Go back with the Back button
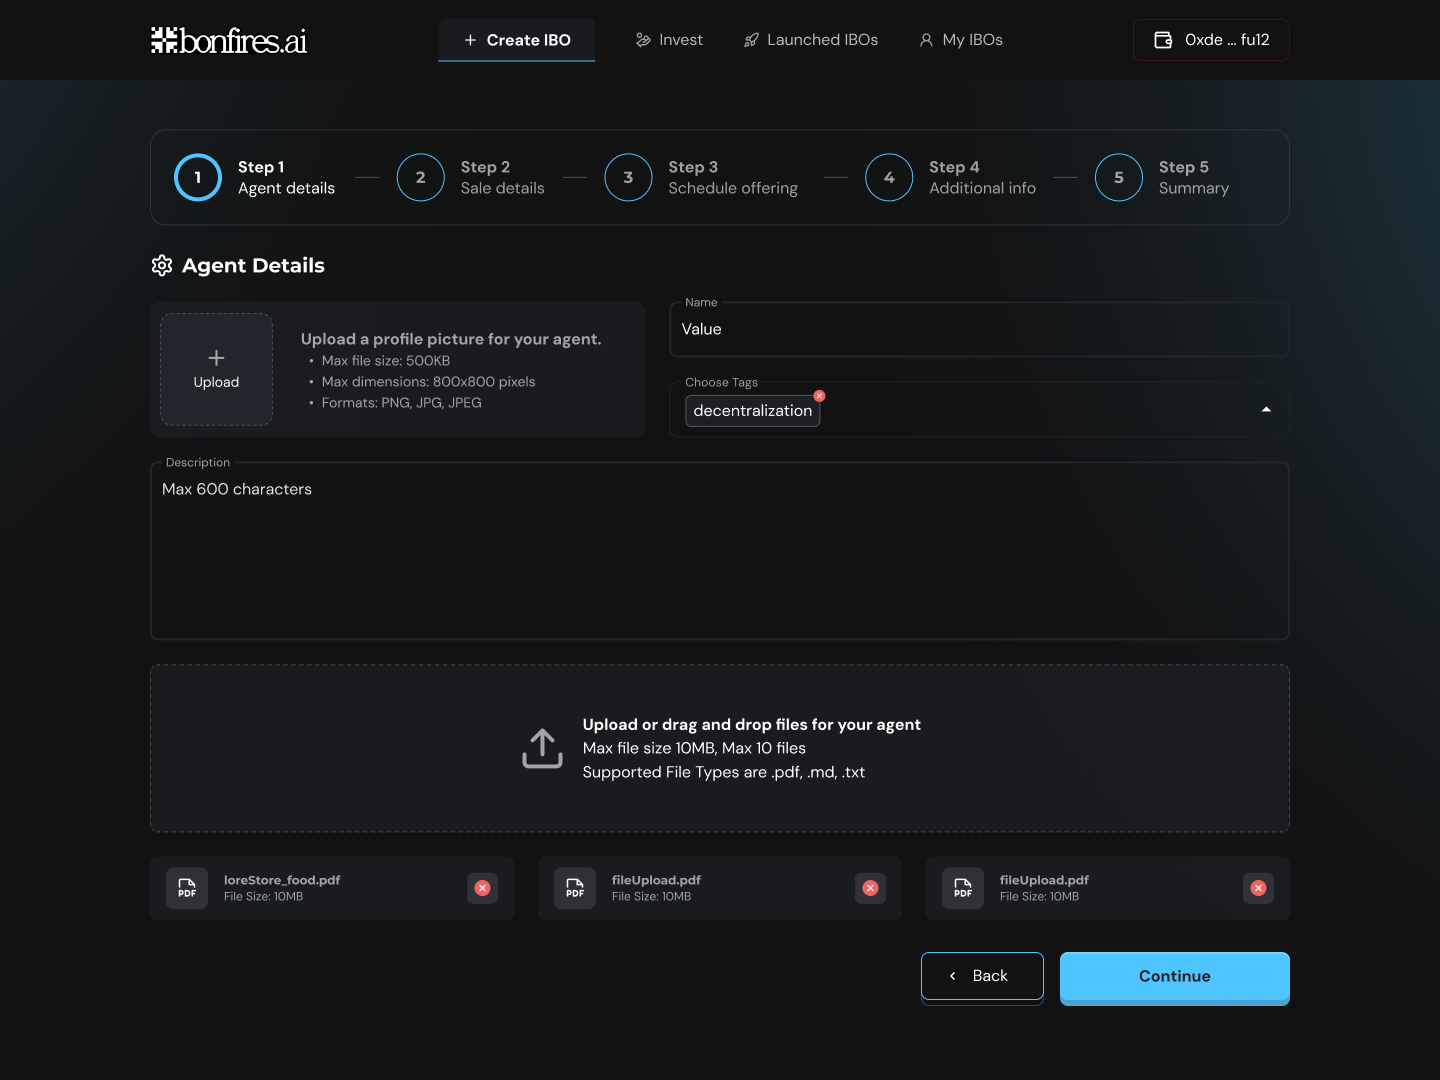 click(x=982, y=976)
